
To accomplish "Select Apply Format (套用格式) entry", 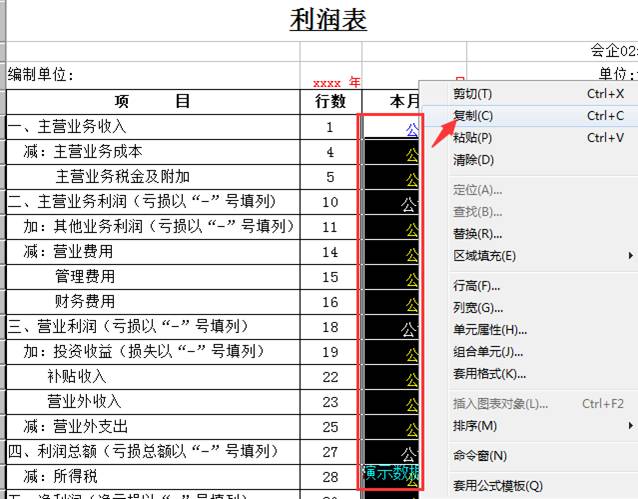I will point(489,374).
